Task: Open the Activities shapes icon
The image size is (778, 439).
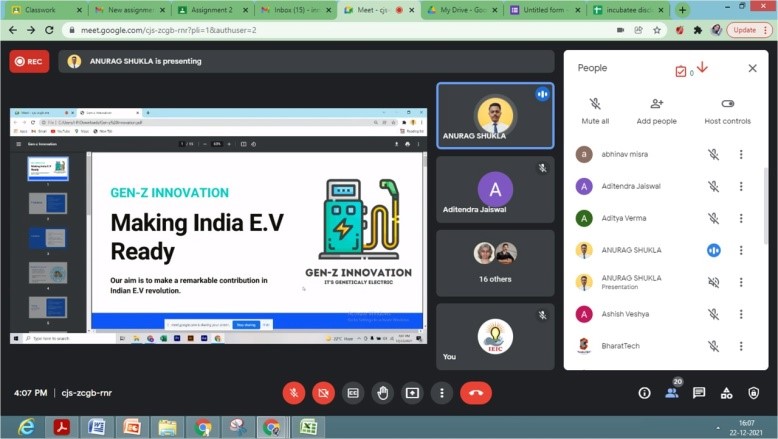Action: (x=726, y=393)
